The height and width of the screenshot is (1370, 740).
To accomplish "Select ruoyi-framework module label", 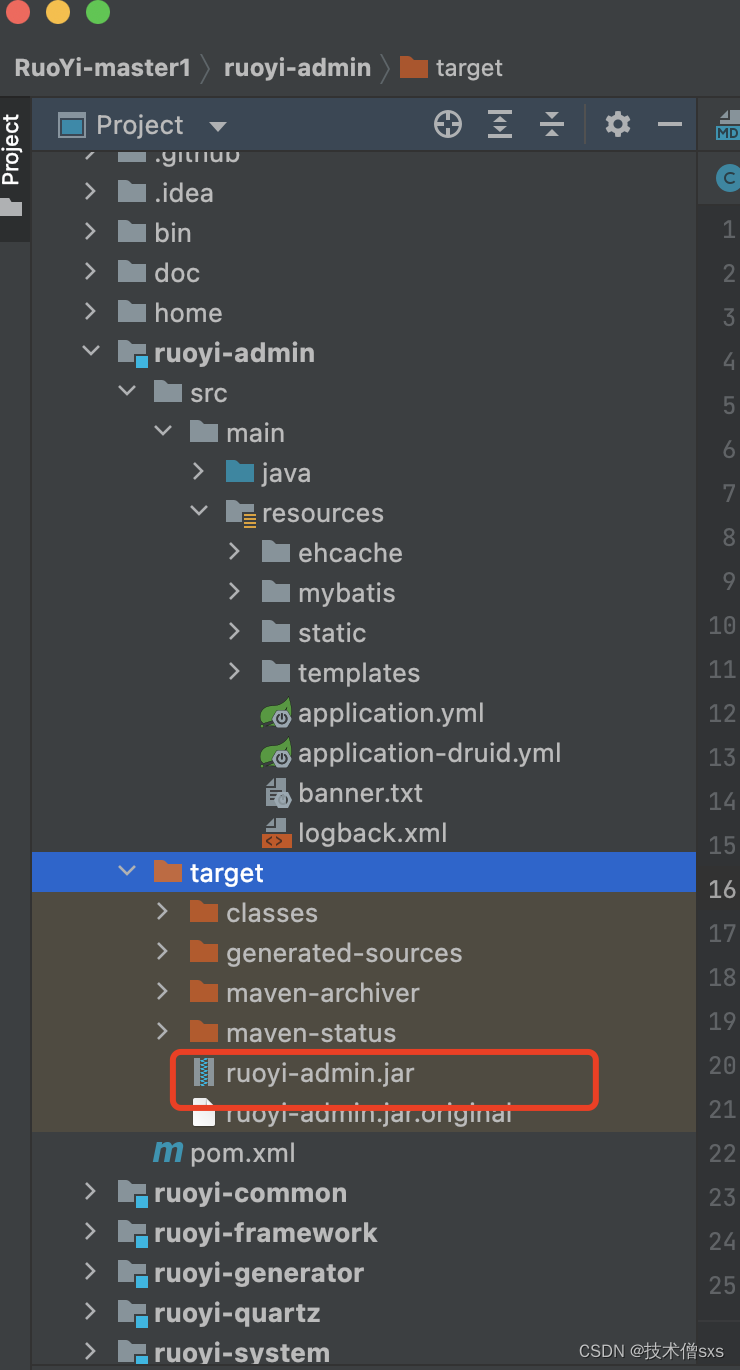I will (266, 1233).
